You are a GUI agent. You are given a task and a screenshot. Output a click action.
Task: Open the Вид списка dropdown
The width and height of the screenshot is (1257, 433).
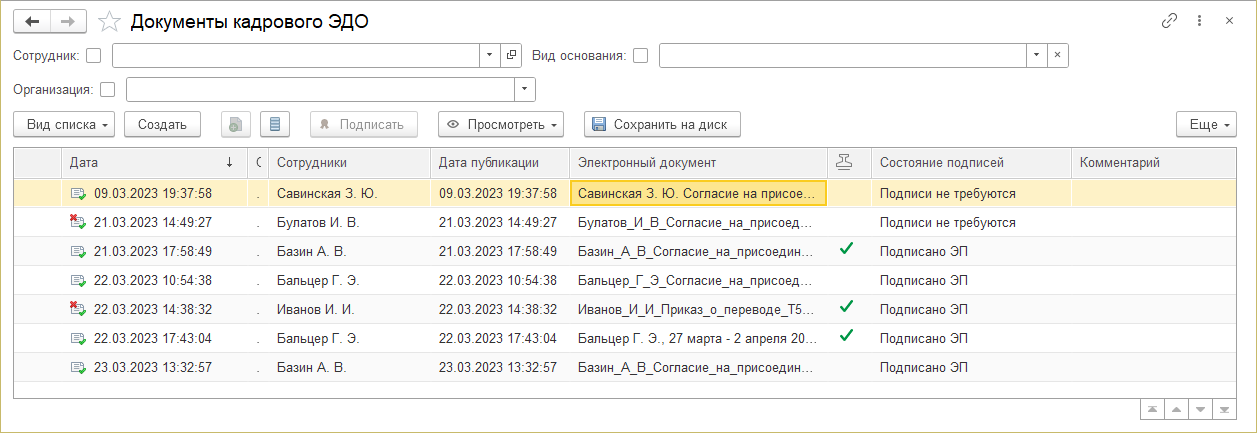click(65, 124)
